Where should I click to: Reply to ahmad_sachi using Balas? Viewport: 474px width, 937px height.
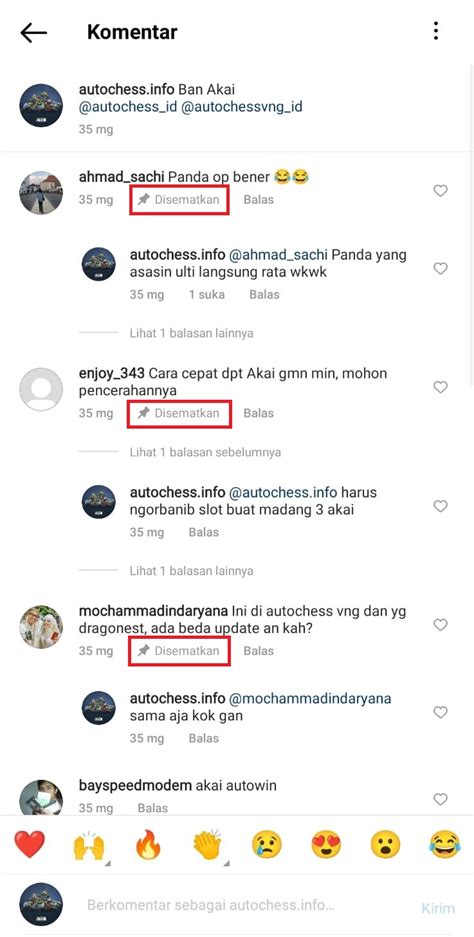click(x=258, y=200)
